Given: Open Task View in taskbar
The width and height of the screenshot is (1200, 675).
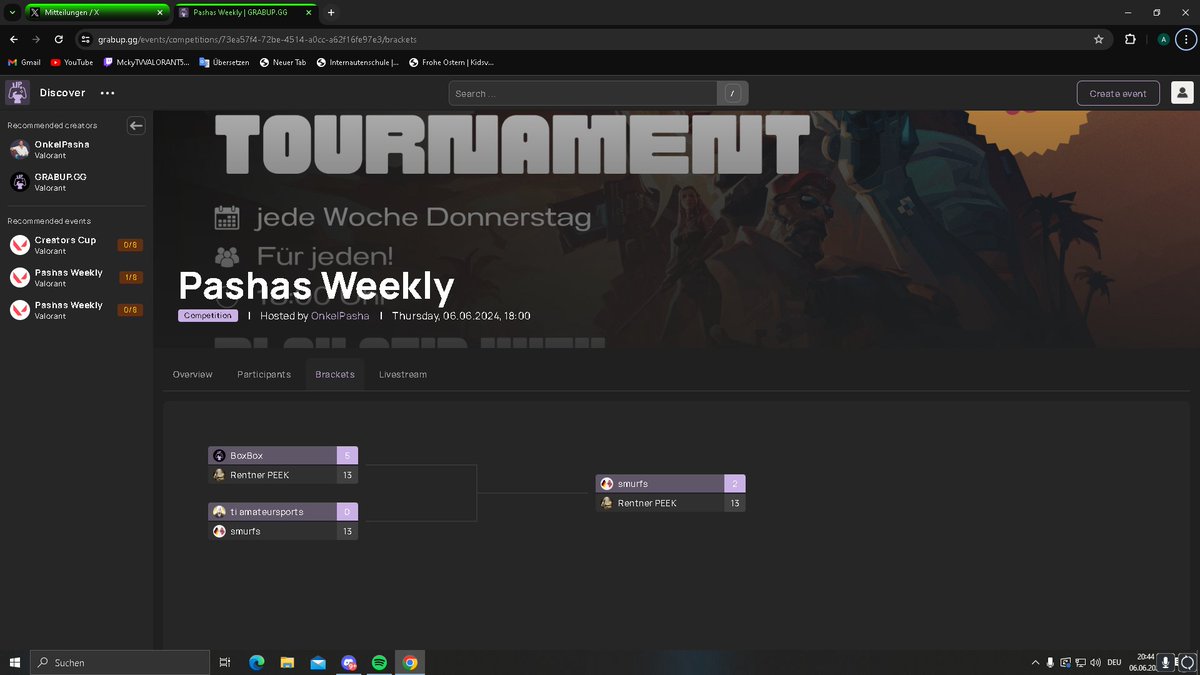Looking at the screenshot, I should coord(225,662).
